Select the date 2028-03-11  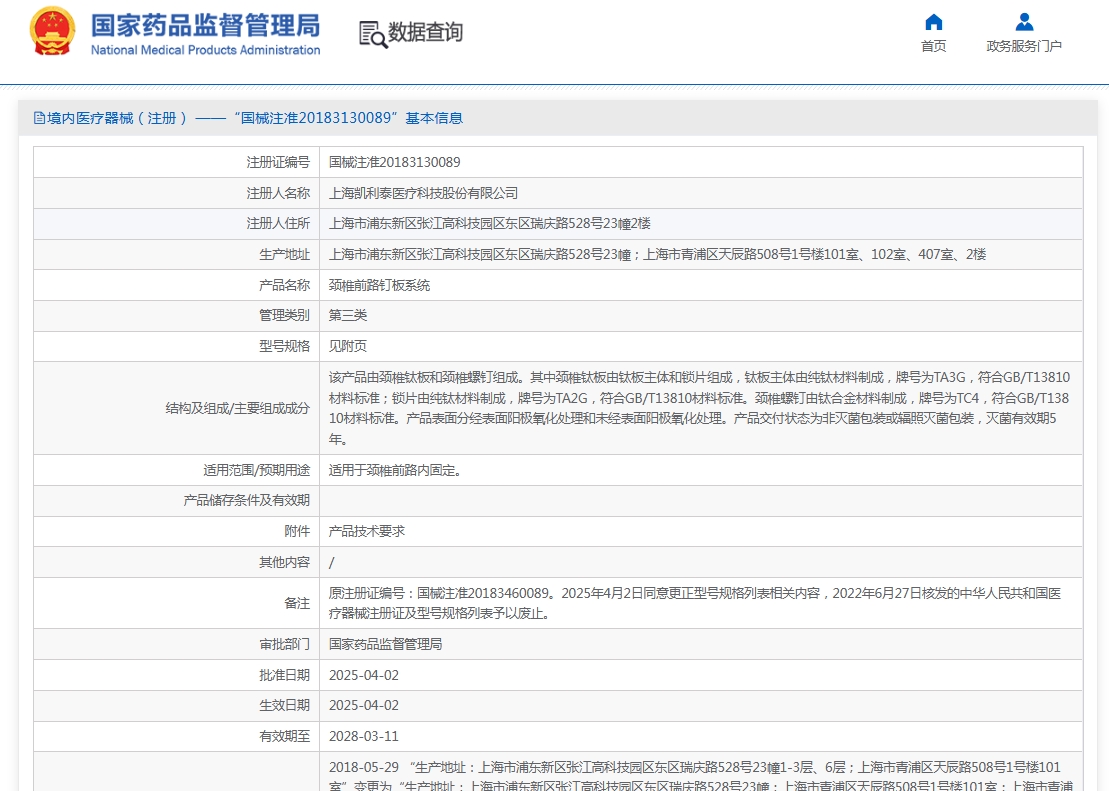click(364, 737)
